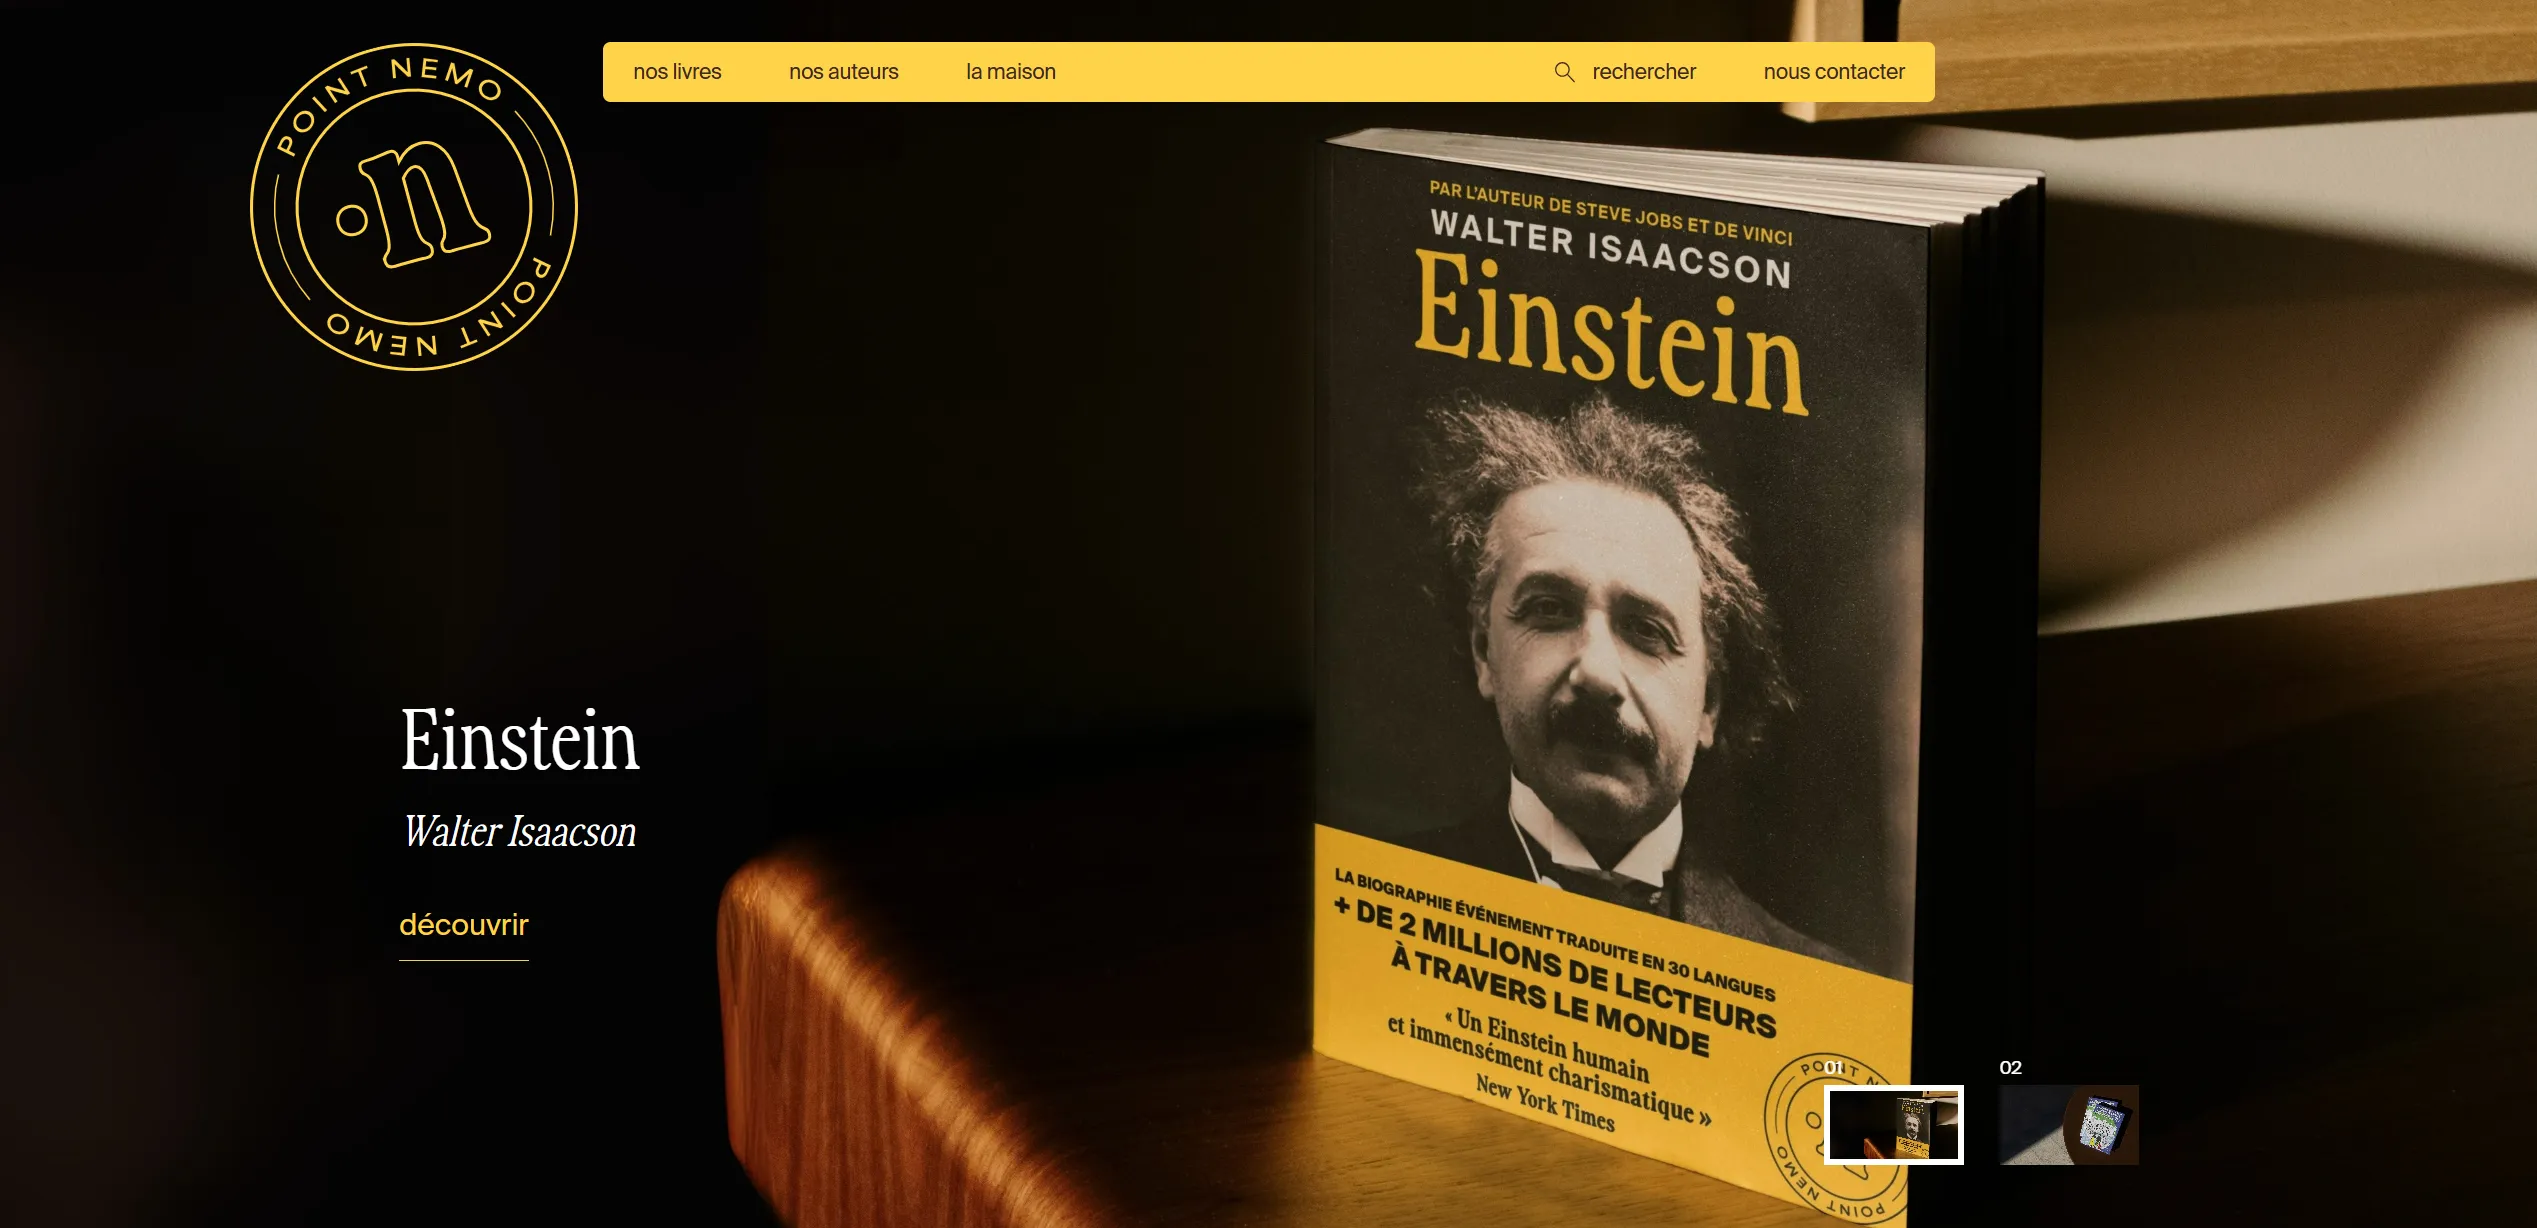This screenshot has height=1228, width=2537.
Task: Click the author name 'Walter Isaacson' in italics
Action: click(x=519, y=832)
